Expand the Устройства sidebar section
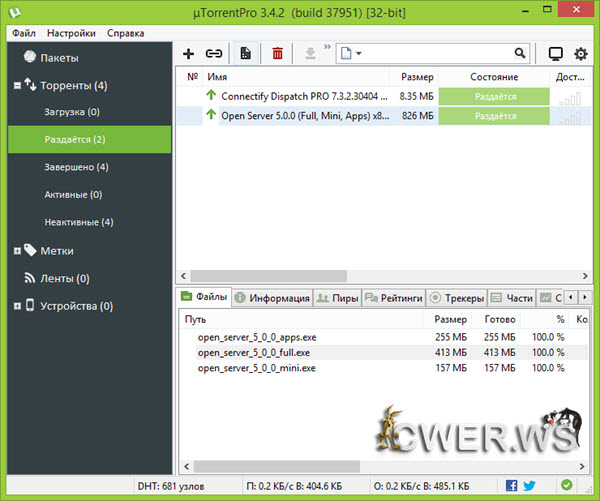600x501 pixels. 17,306
